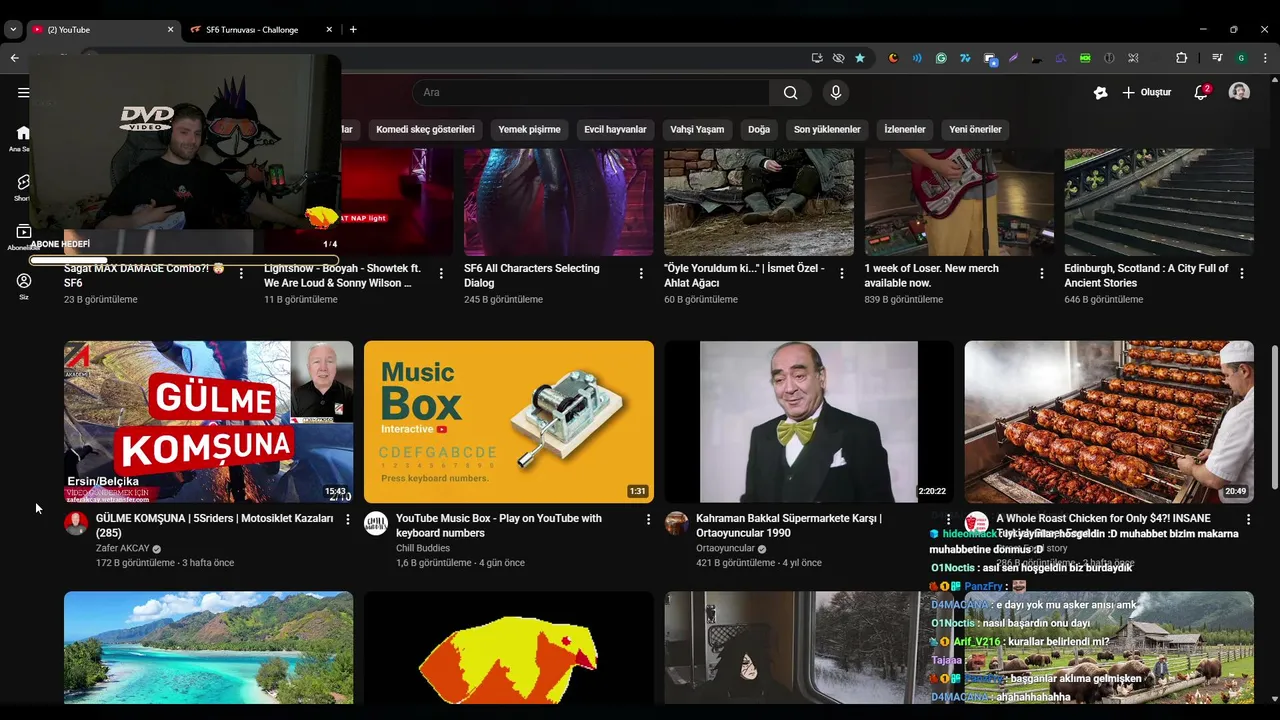Open Oluştur create menu
Image resolution: width=1280 pixels, height=720 pixels.
click(x=1146, y=92)
